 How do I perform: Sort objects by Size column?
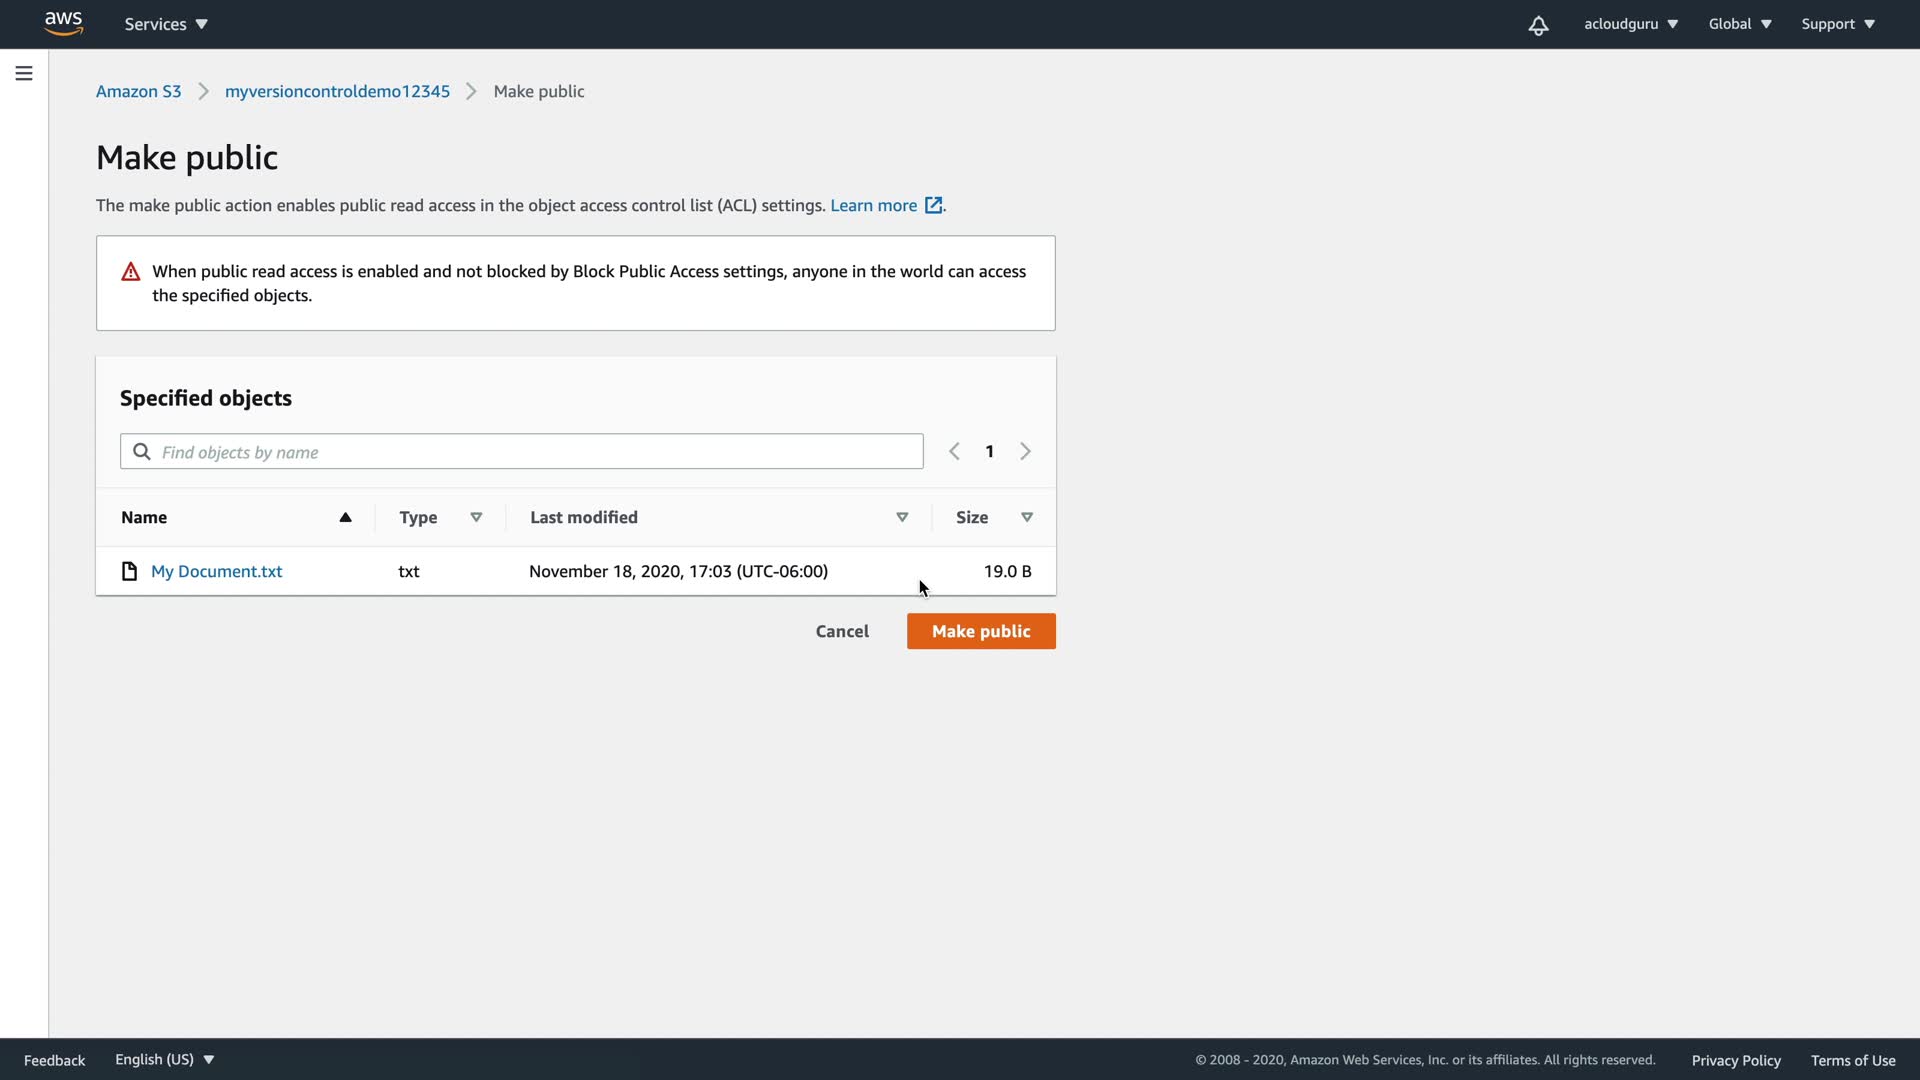[1026, 517]
